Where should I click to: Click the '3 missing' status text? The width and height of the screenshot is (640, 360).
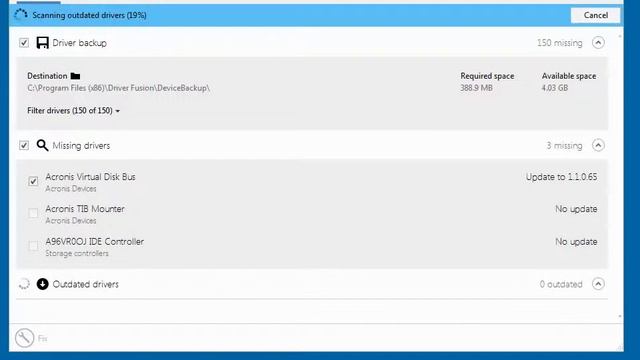tap(564, 146)
